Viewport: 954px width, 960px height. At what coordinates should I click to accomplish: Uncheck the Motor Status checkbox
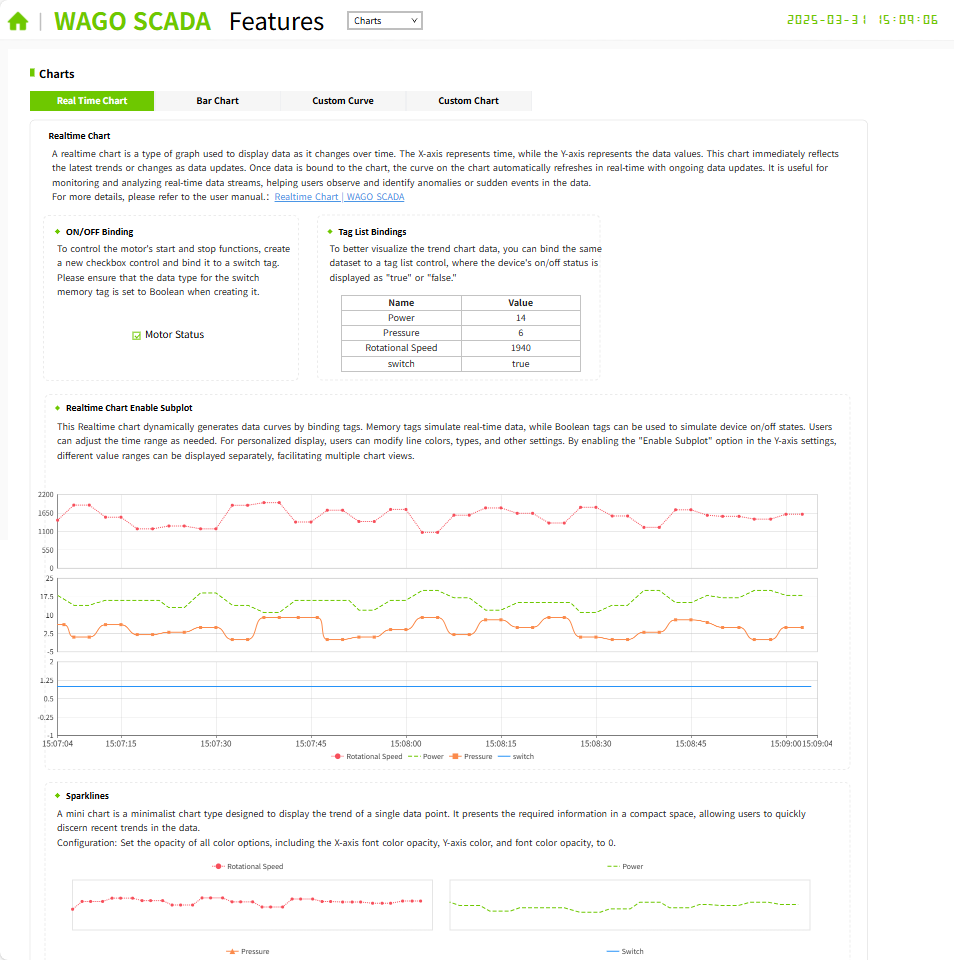click(137, 336)
